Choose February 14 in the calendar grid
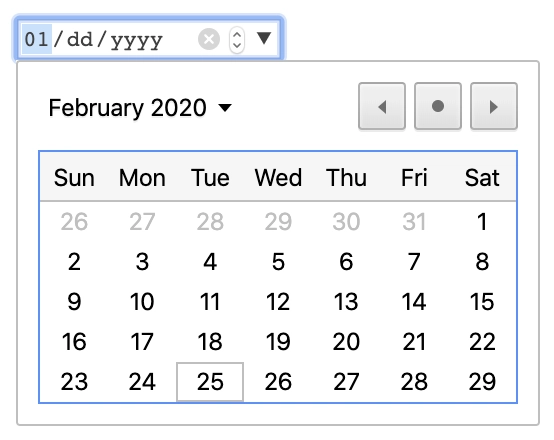The image size is (554, 440). 414,302
